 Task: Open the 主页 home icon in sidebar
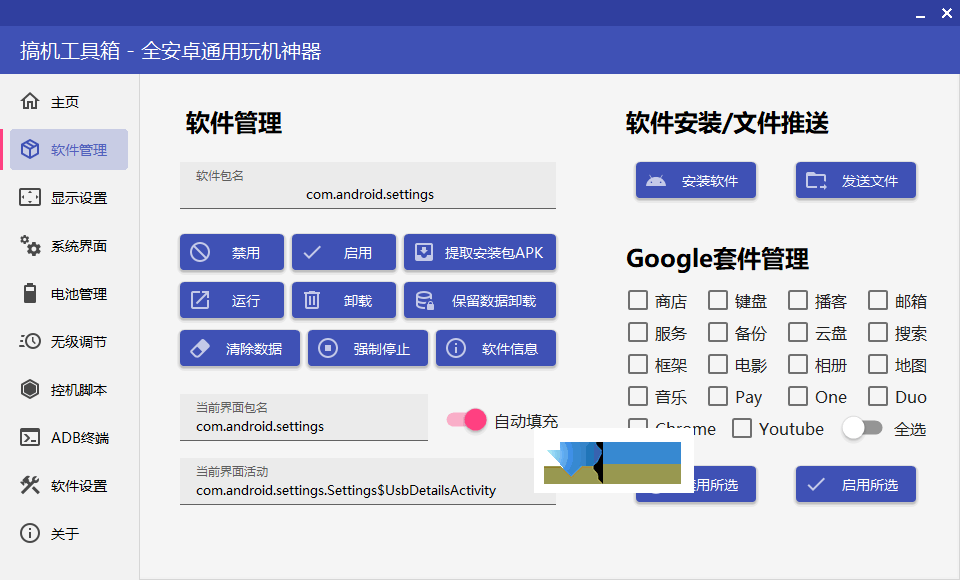pos(29,101)
